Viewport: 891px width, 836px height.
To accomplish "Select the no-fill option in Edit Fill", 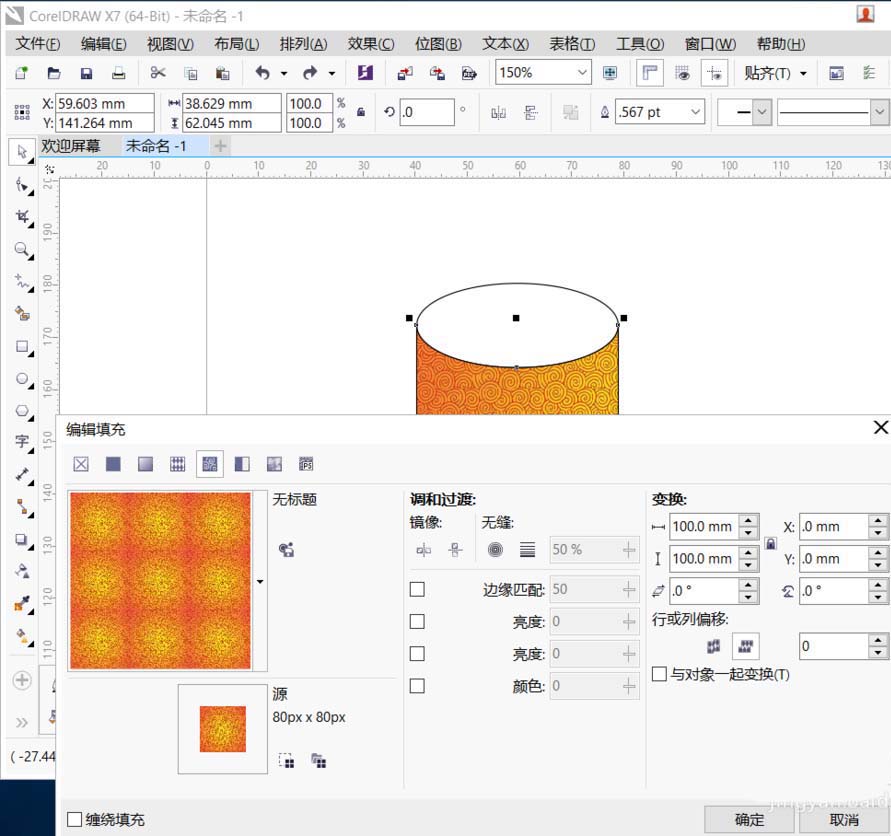I will (x=81, y=463).
